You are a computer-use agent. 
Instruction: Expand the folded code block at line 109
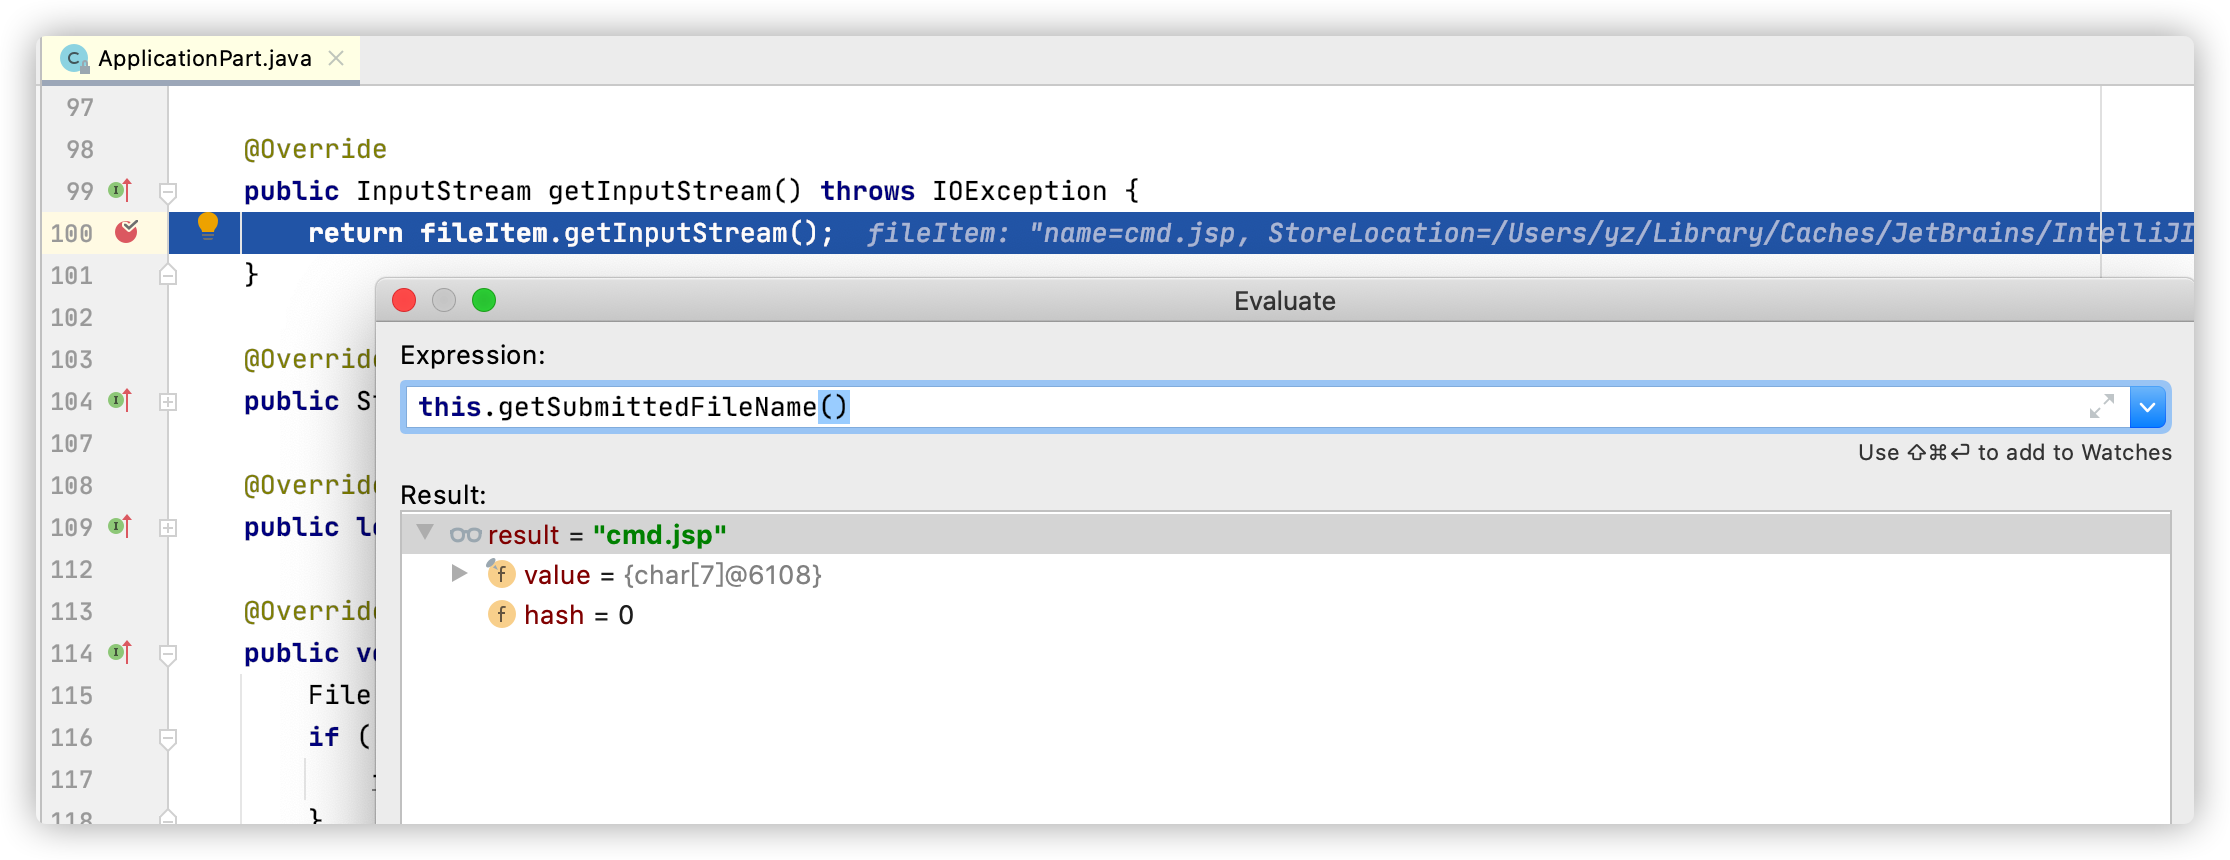pyautogui.click(x=168, y=527)
